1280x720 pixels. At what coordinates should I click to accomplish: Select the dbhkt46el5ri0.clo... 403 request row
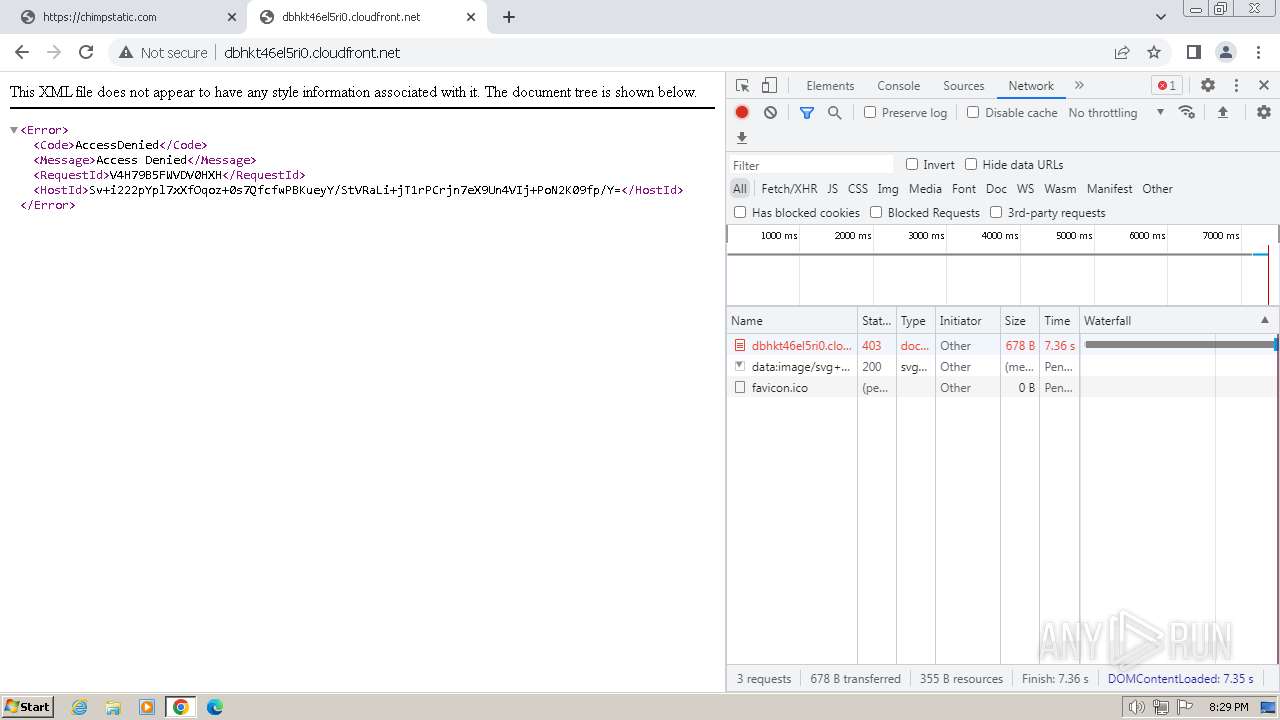(x=1003, y=345)
